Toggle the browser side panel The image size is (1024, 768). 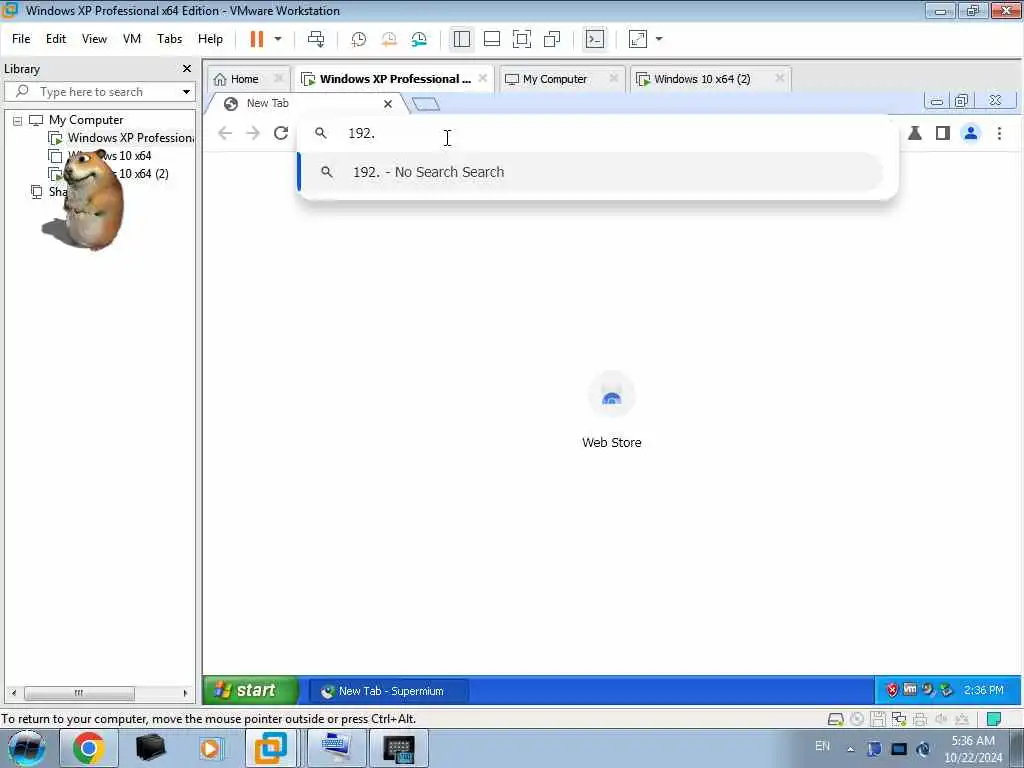click(942, 133)
